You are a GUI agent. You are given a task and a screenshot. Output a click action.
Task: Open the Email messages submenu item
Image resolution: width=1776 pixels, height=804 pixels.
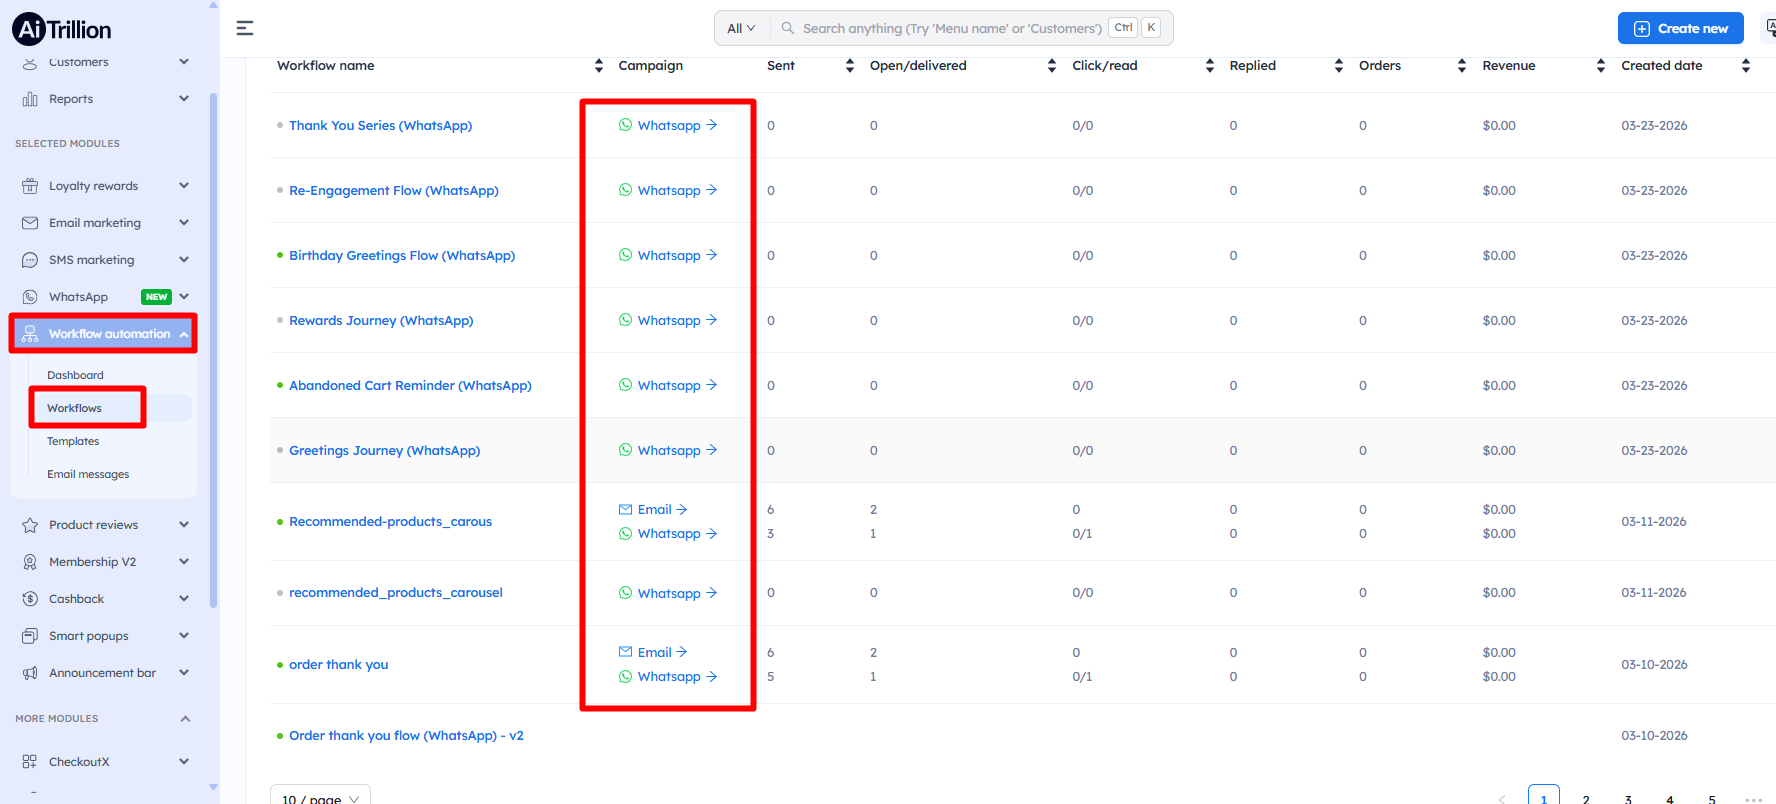click(x=88, y=474)
